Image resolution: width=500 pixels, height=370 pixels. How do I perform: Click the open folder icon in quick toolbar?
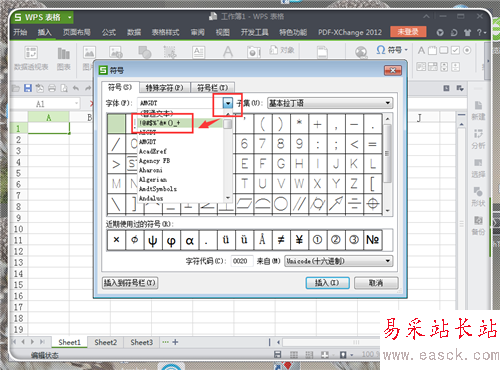(16, 88)
